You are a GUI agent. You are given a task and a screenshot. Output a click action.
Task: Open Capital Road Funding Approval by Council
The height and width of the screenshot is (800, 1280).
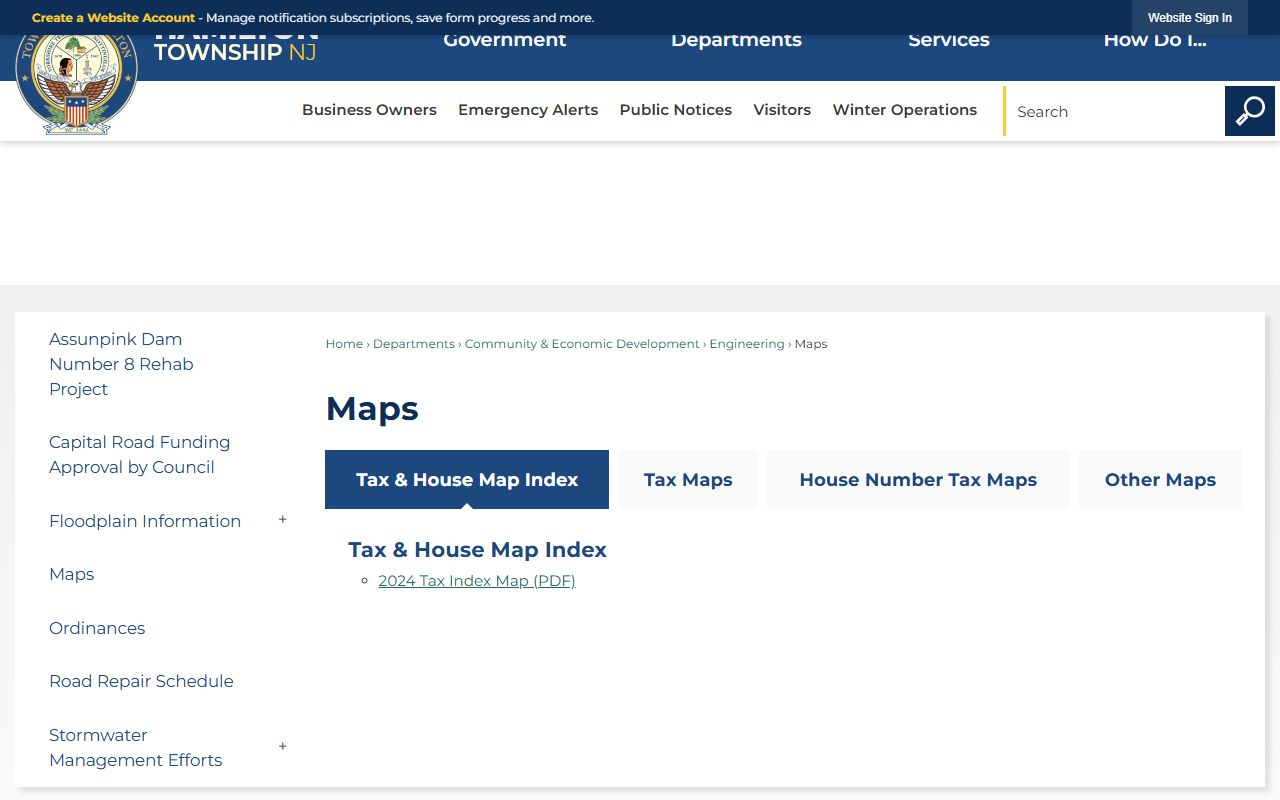click(x=140, y=454)
